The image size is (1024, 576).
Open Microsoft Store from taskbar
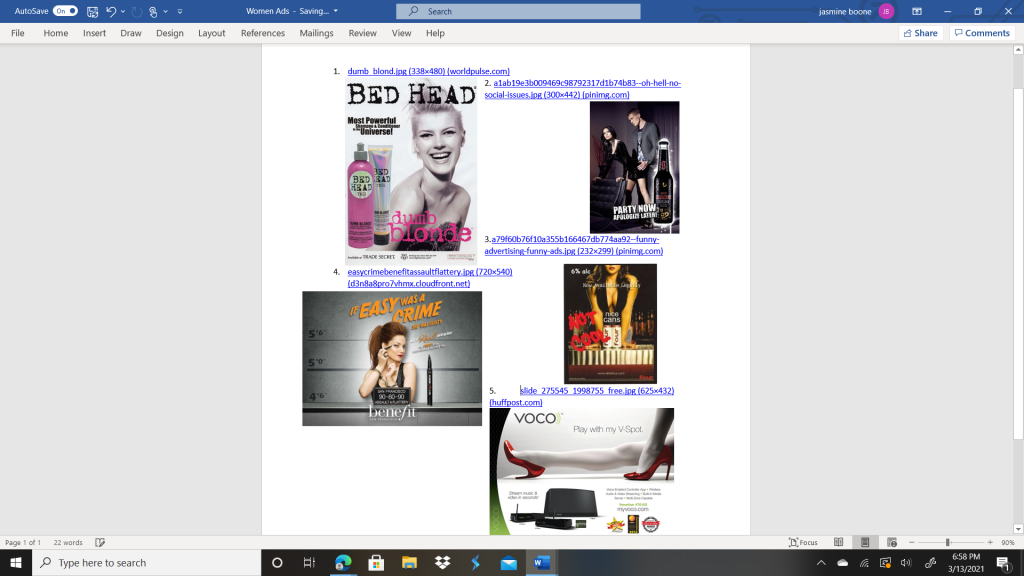[376, 562]
